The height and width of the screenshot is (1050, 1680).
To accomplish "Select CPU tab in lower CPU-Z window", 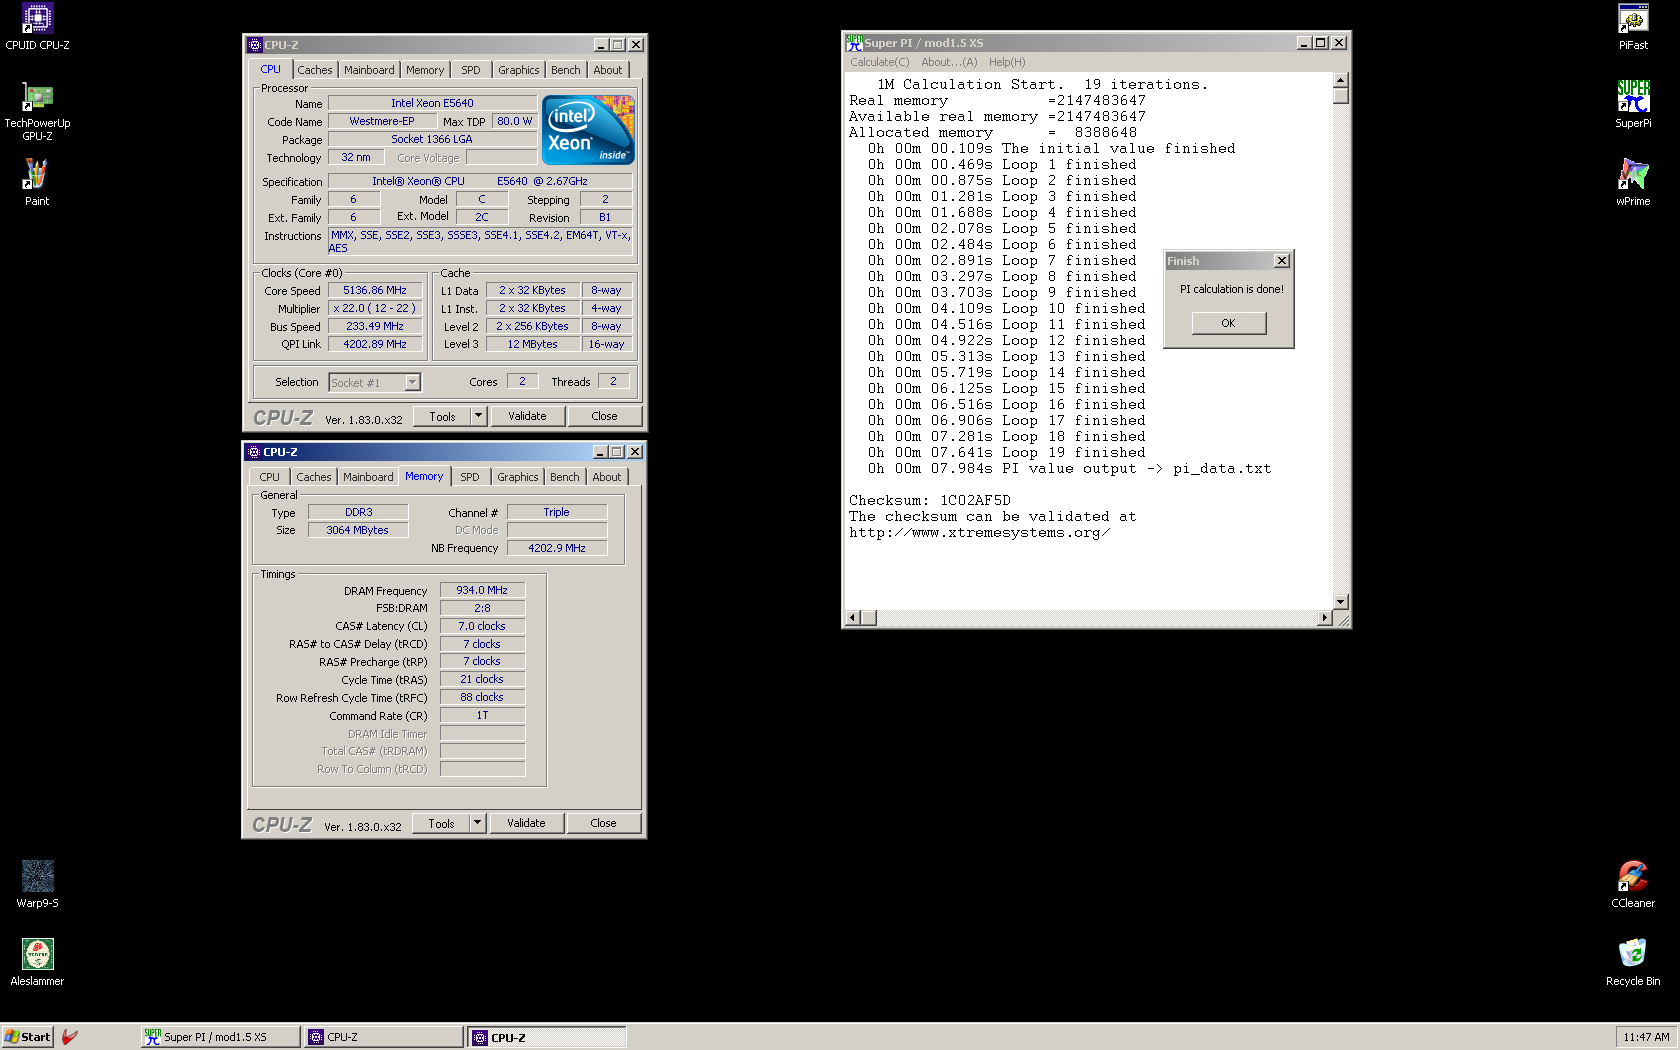I will pos(270,477).
